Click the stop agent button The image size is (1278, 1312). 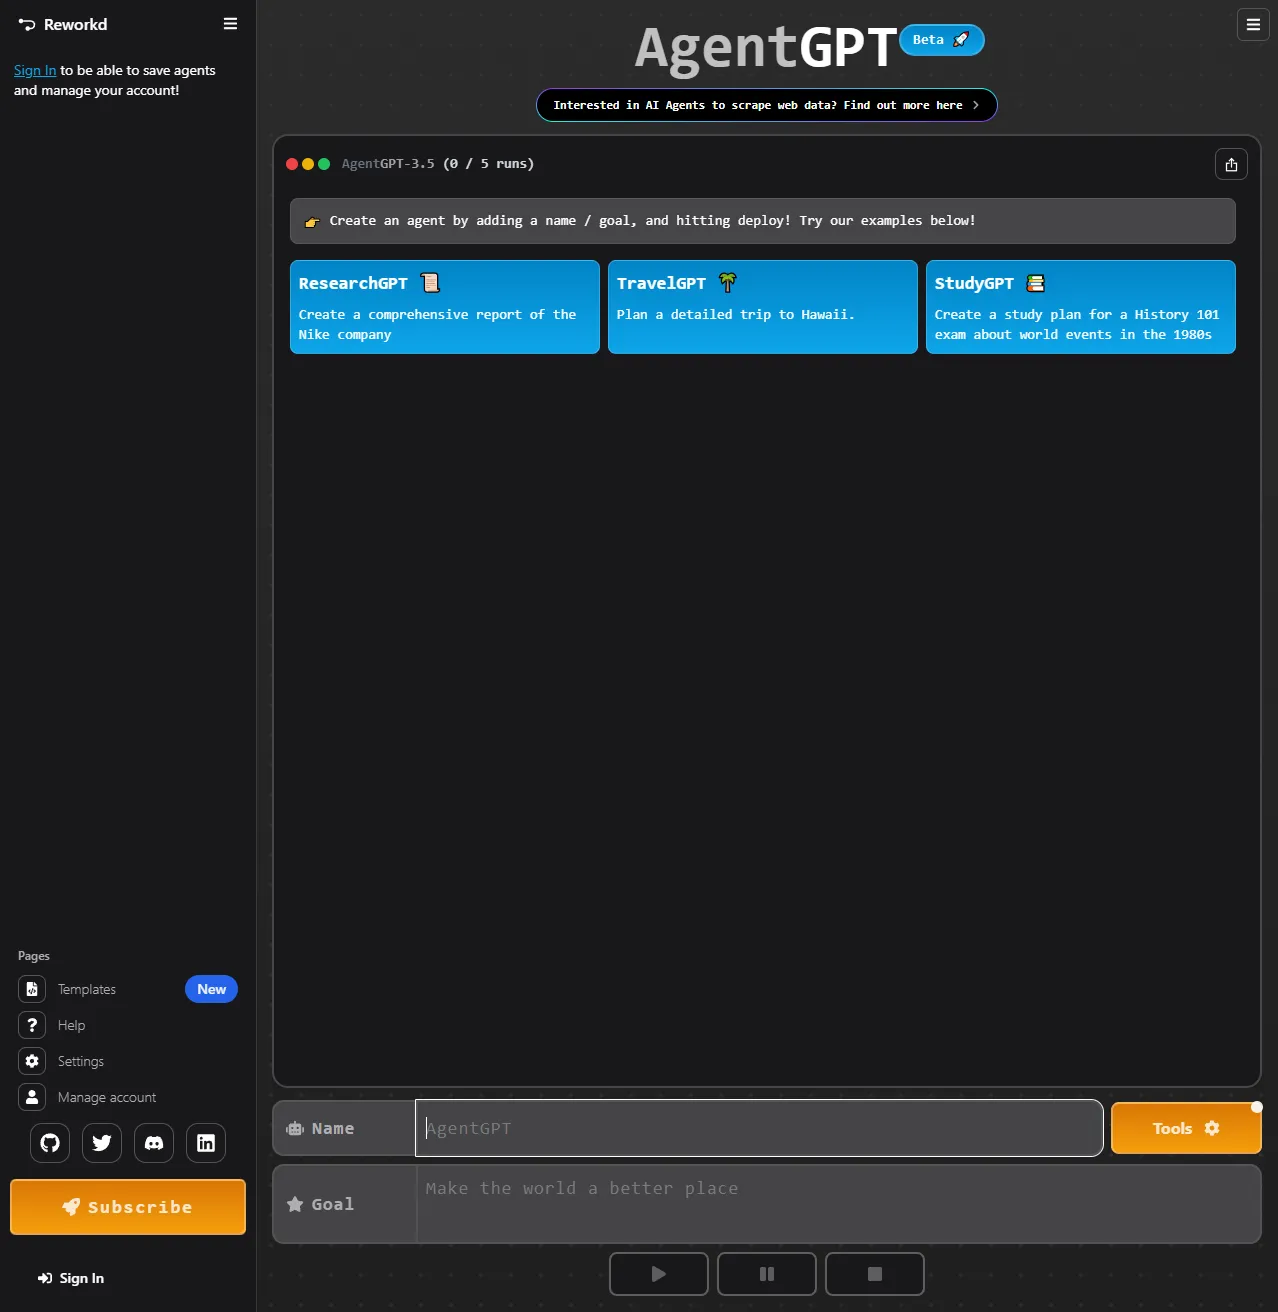[x=875, y=1274]
